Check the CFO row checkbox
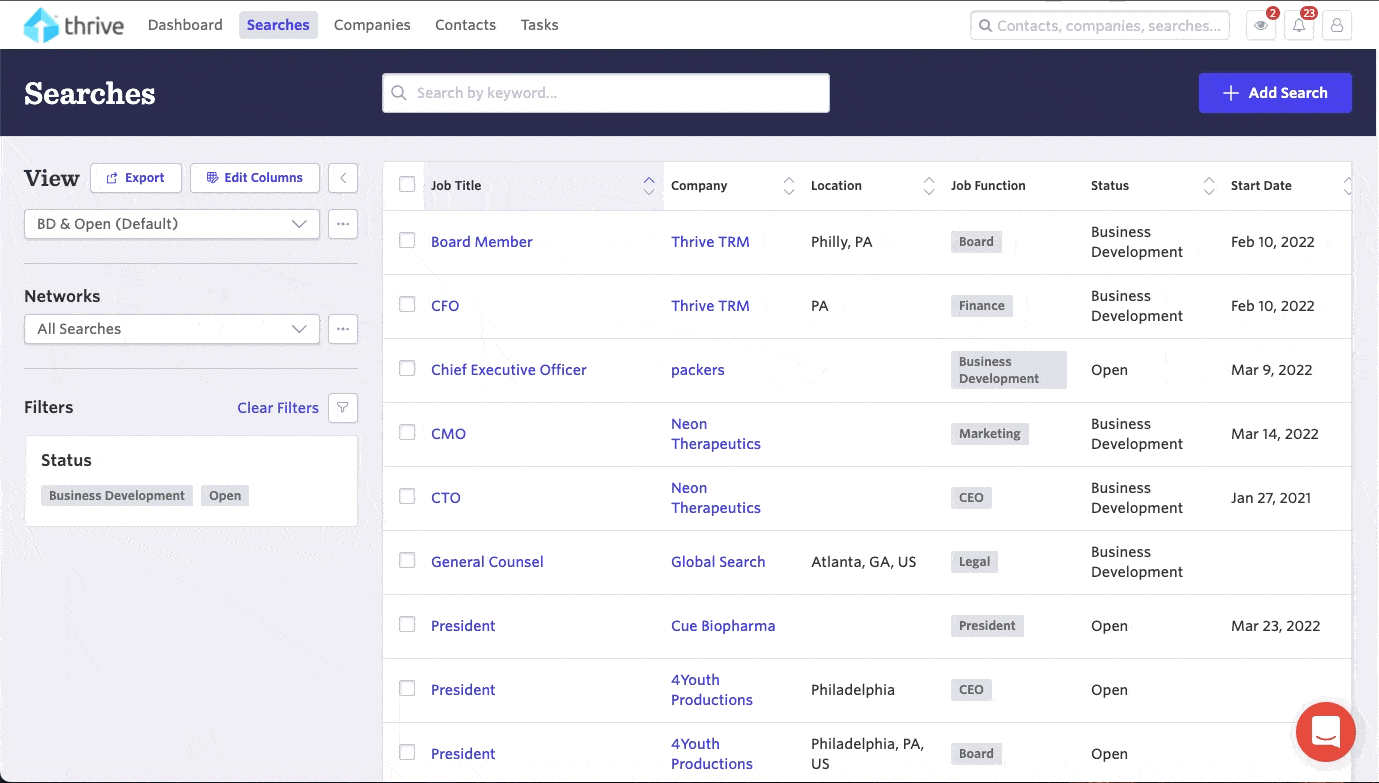The image size is (1379, 783). point(407,304)
